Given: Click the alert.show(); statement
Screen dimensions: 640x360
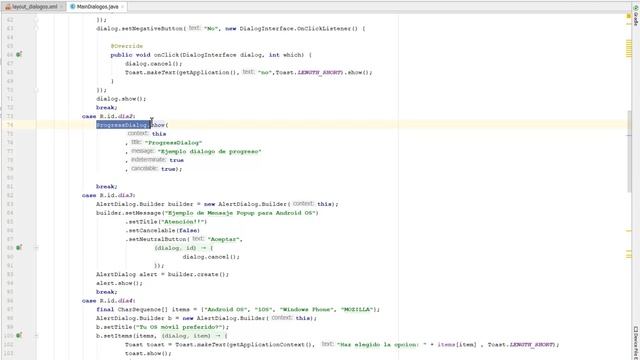Looking at the screenshot, I should click(119, 283).
